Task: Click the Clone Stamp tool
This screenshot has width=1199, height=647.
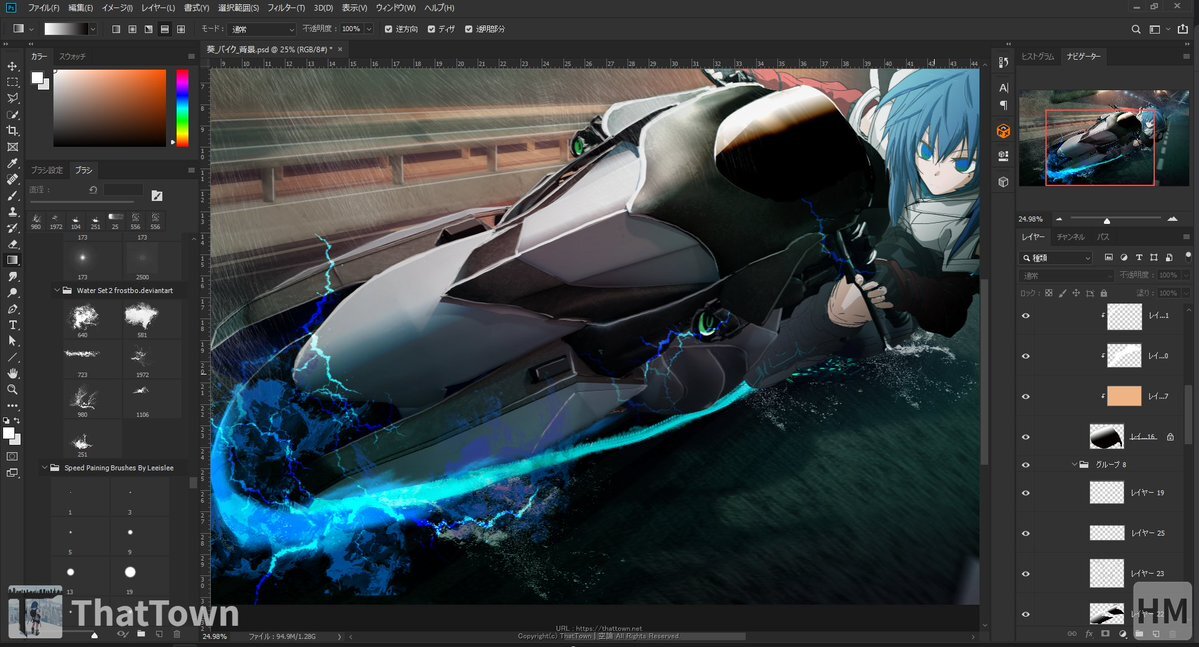Action: tap(12, 211)
